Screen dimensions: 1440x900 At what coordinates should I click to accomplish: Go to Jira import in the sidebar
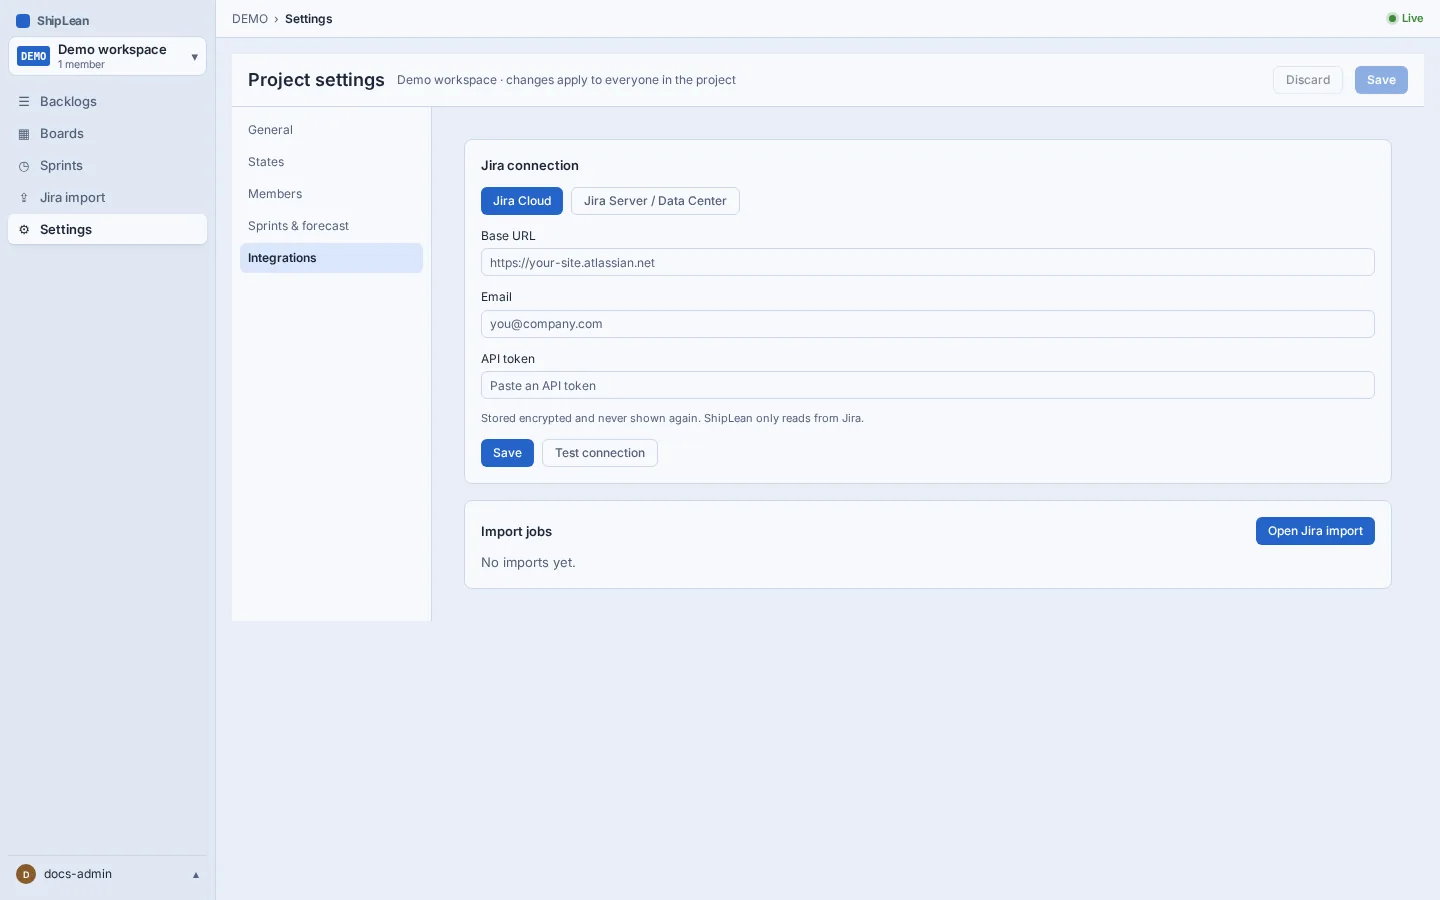click(x=107, y=198)
